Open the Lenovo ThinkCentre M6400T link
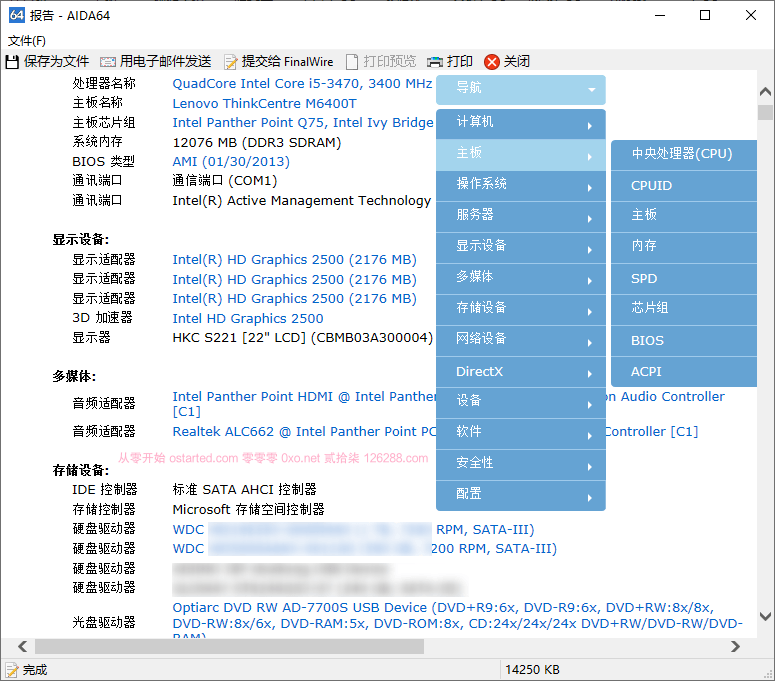 coord(264,103)
